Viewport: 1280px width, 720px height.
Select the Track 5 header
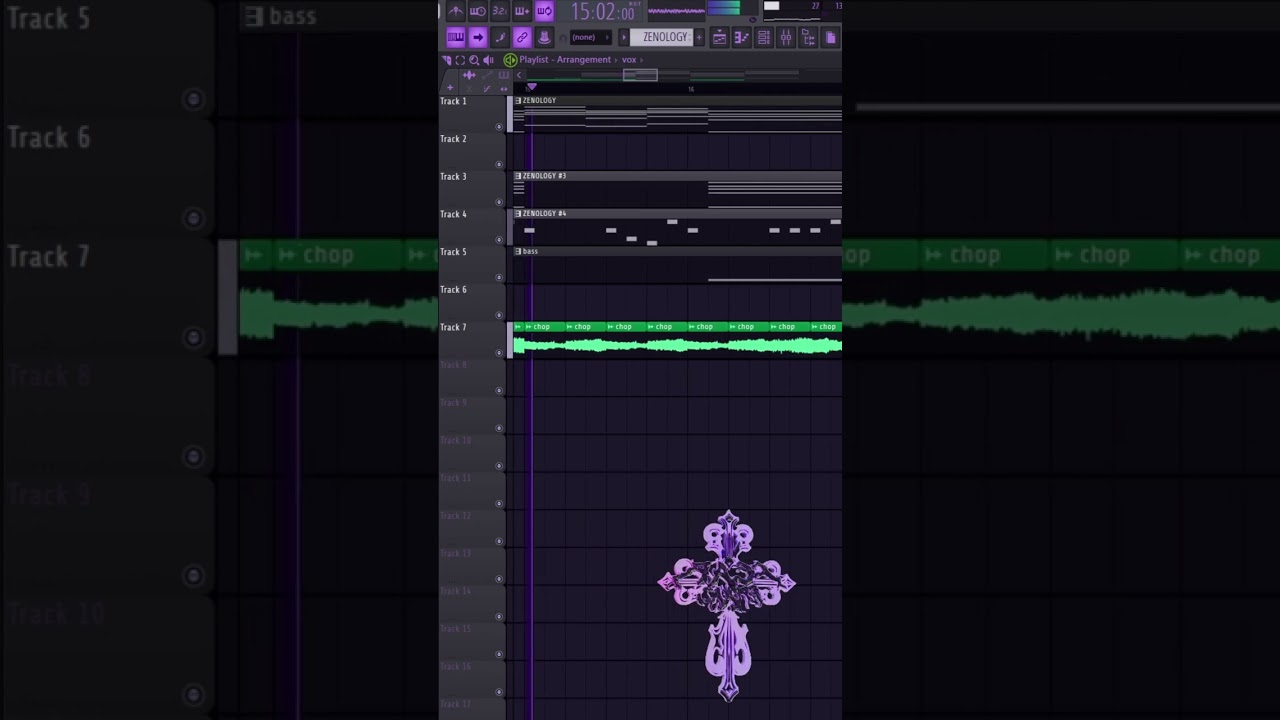(x=473, y=265)
